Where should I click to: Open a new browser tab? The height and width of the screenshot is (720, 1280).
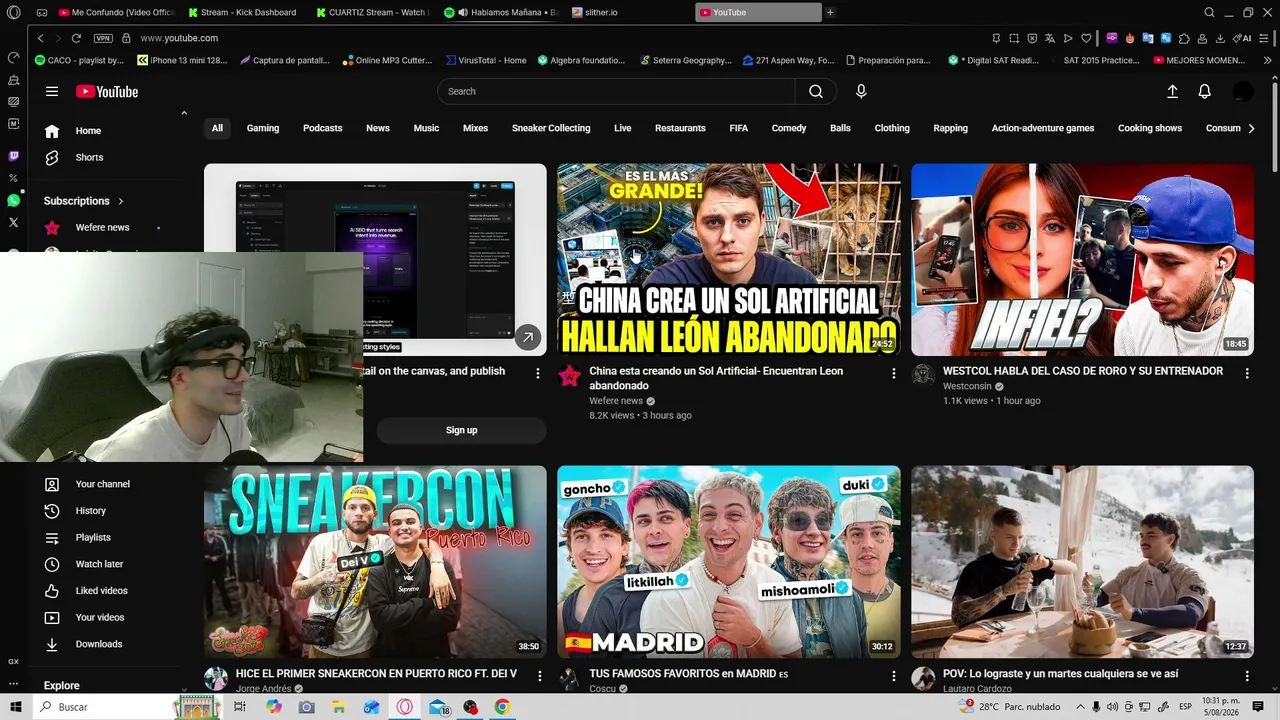click(x=830, y=12)
